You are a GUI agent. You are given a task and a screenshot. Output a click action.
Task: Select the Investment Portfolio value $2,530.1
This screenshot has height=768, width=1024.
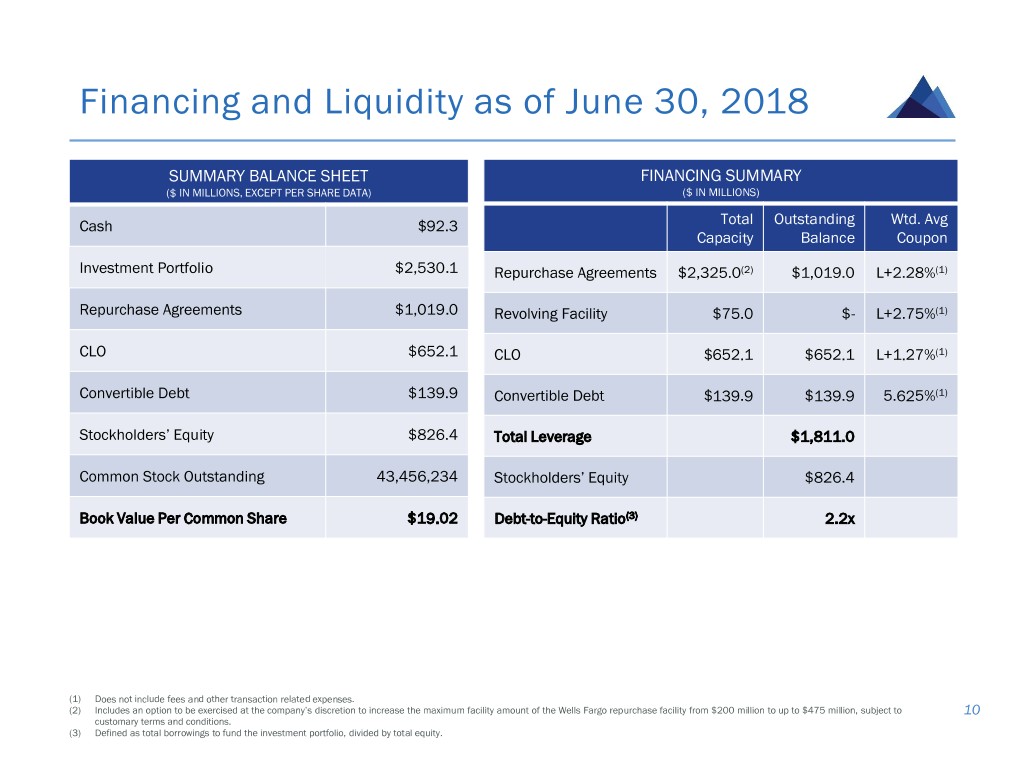(x=427, y=268)
